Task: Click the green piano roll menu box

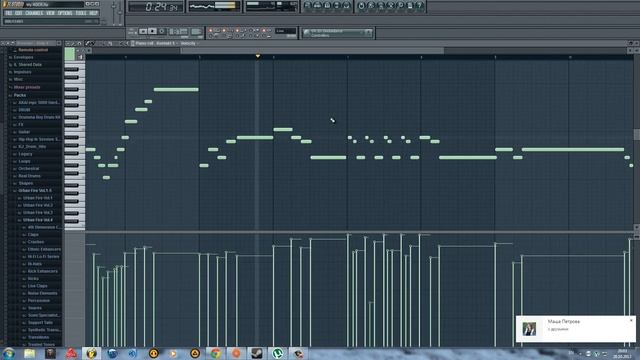Action: [x=69, y=54]
